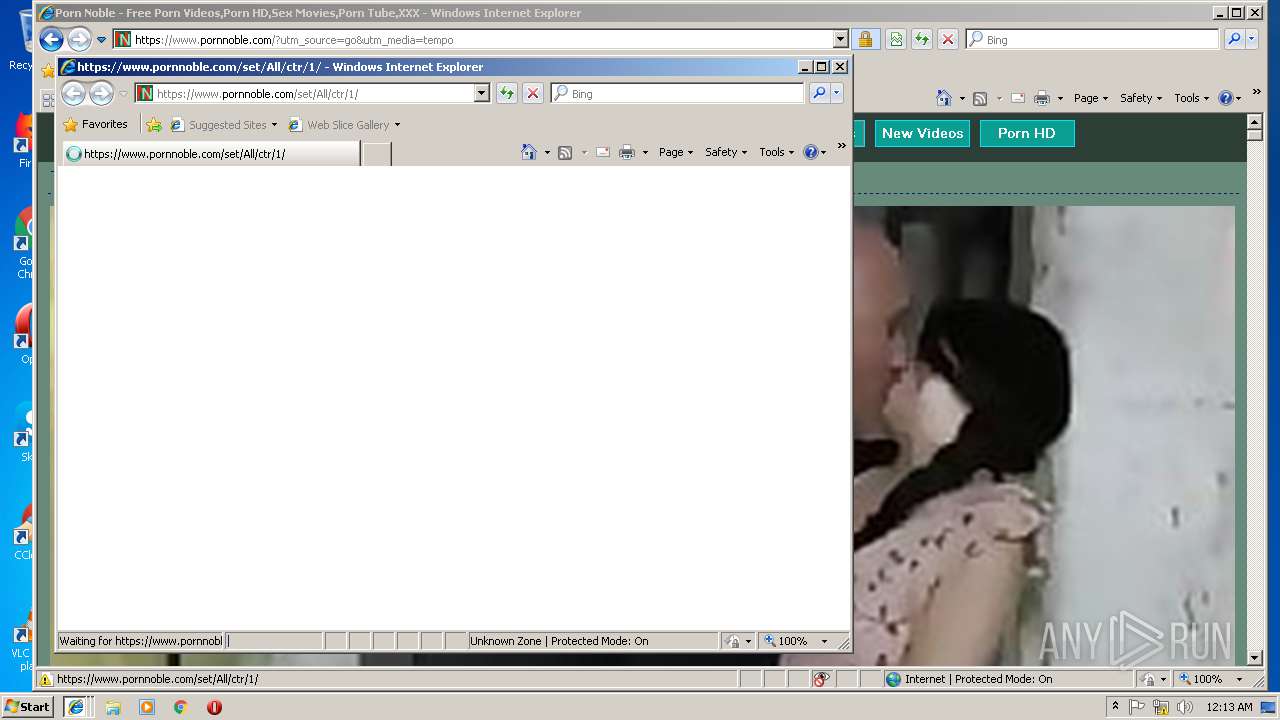
Task: Open a new tab in front window
Action: 376,154
